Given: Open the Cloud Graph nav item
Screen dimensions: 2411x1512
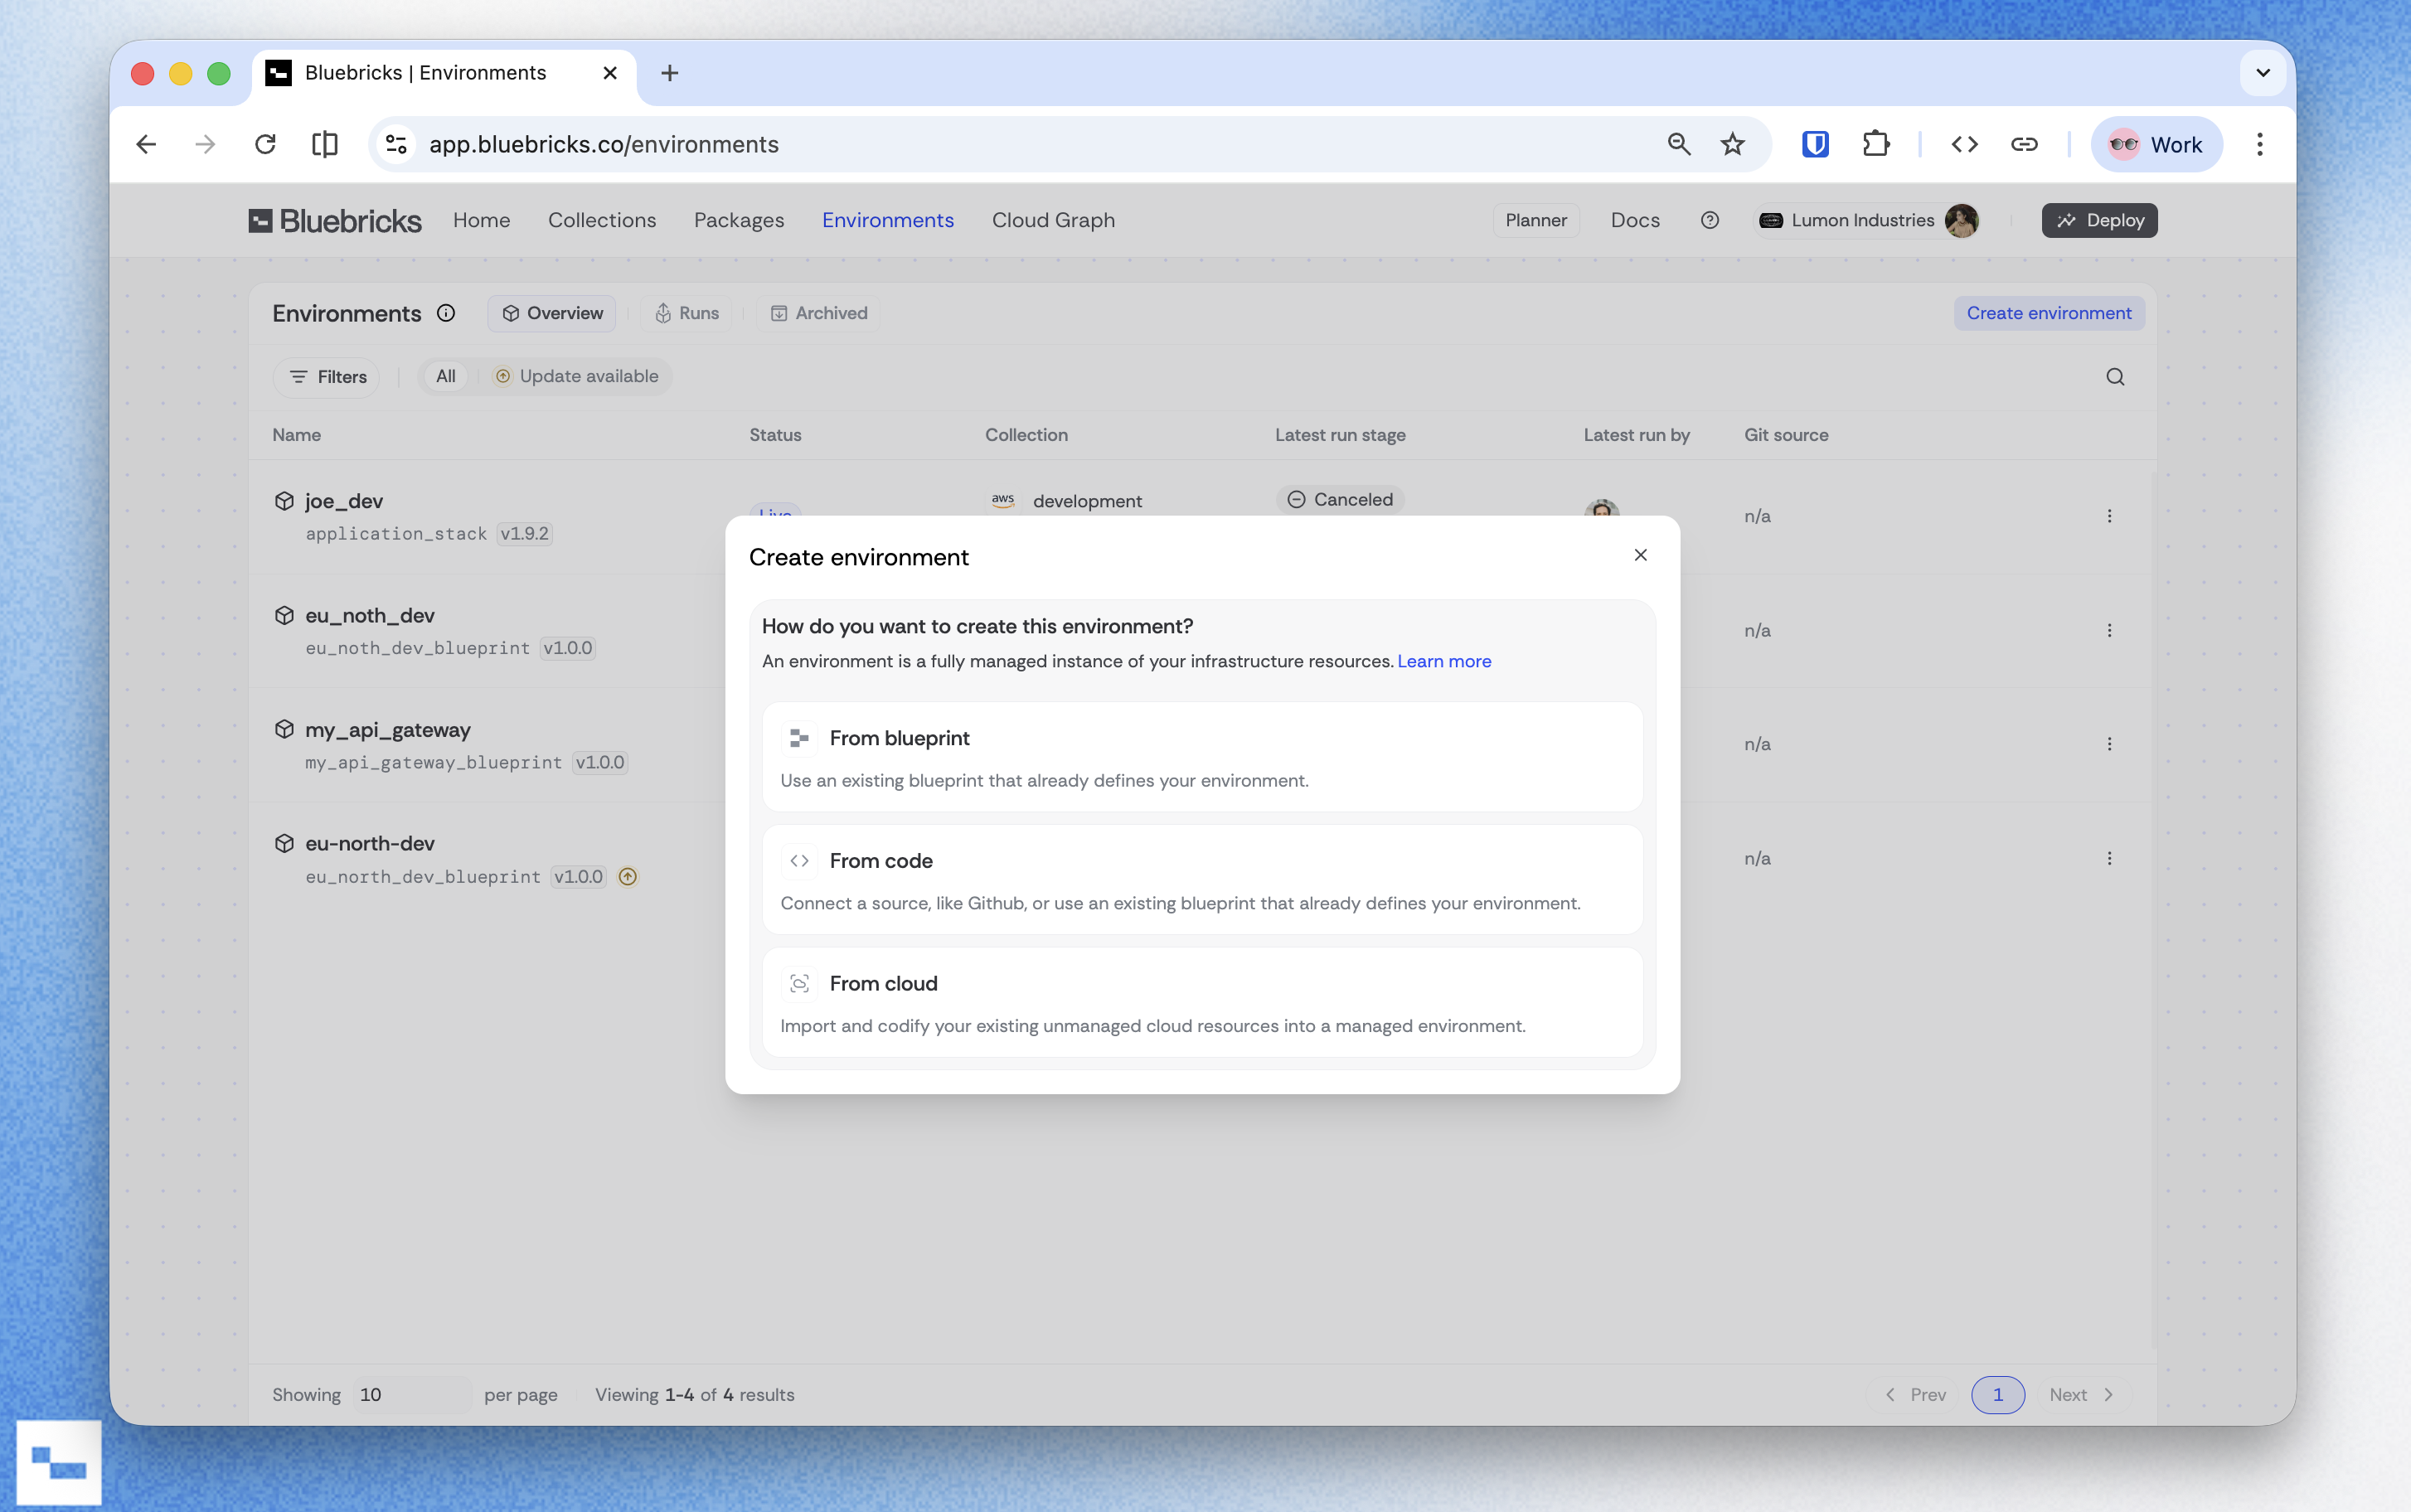Looking at the screenshot, I should (x=1053, y=220).
